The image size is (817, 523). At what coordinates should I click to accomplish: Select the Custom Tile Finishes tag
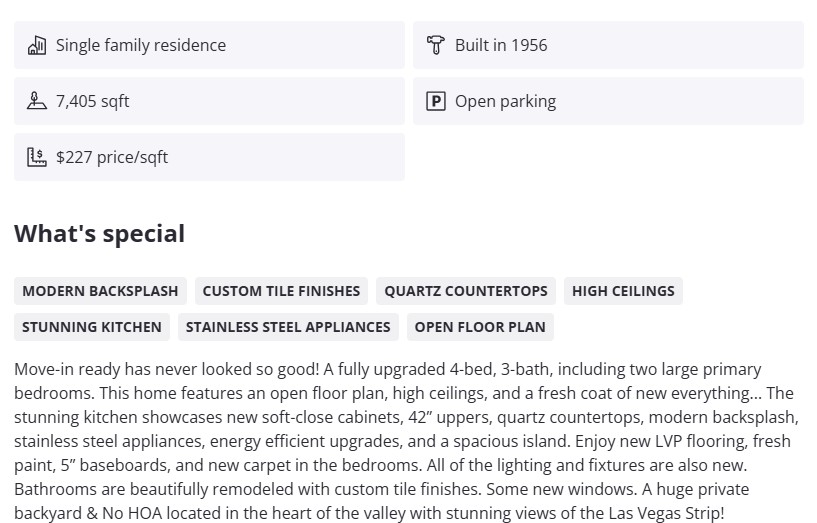point(281,291)
